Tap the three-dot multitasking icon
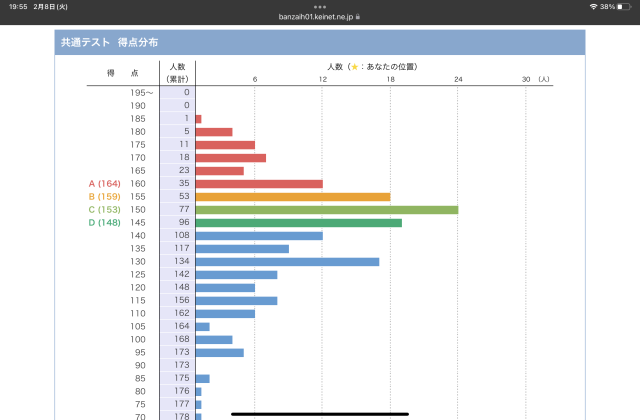 pyautogui.click(x=320, y=7)
